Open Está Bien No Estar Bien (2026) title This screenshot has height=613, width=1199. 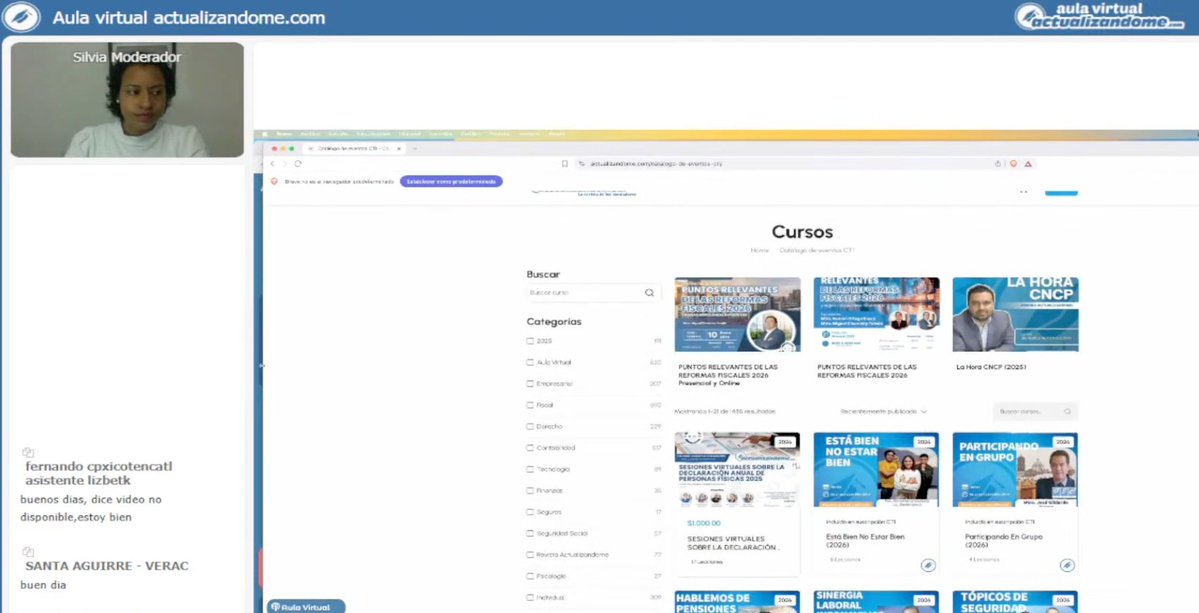point(866,540)
